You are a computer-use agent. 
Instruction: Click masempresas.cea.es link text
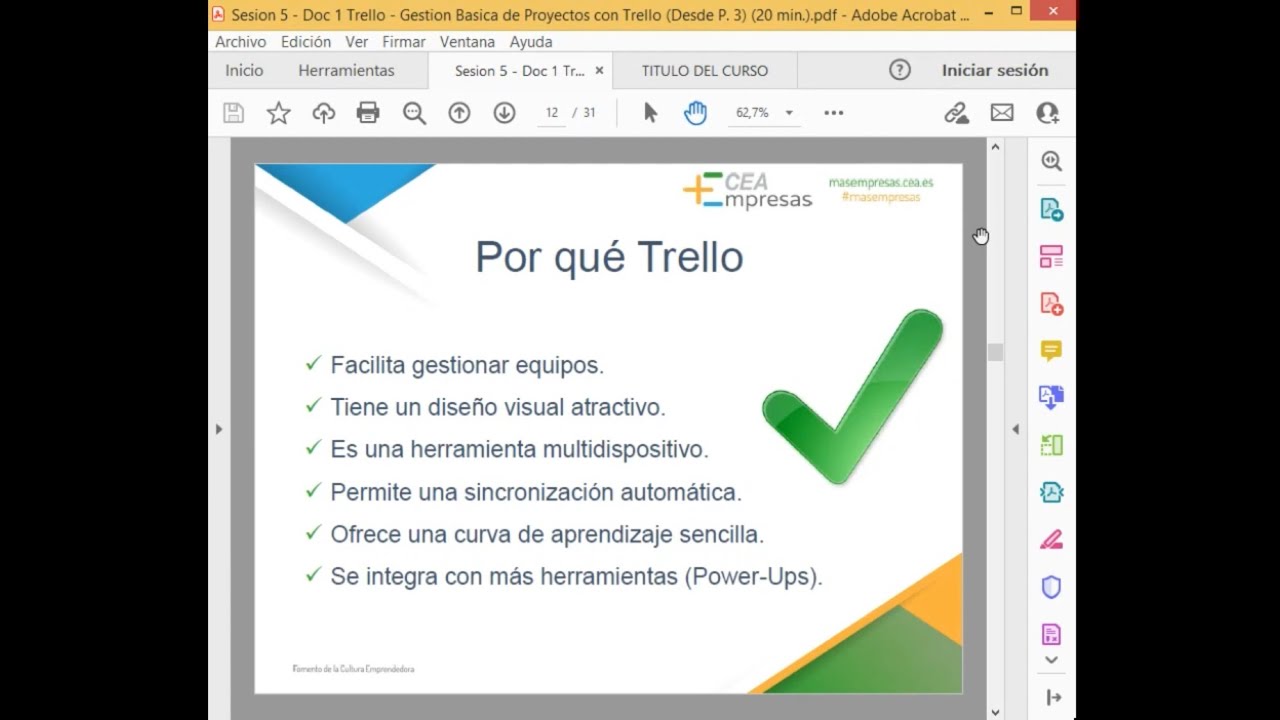[x=881, y=182]
